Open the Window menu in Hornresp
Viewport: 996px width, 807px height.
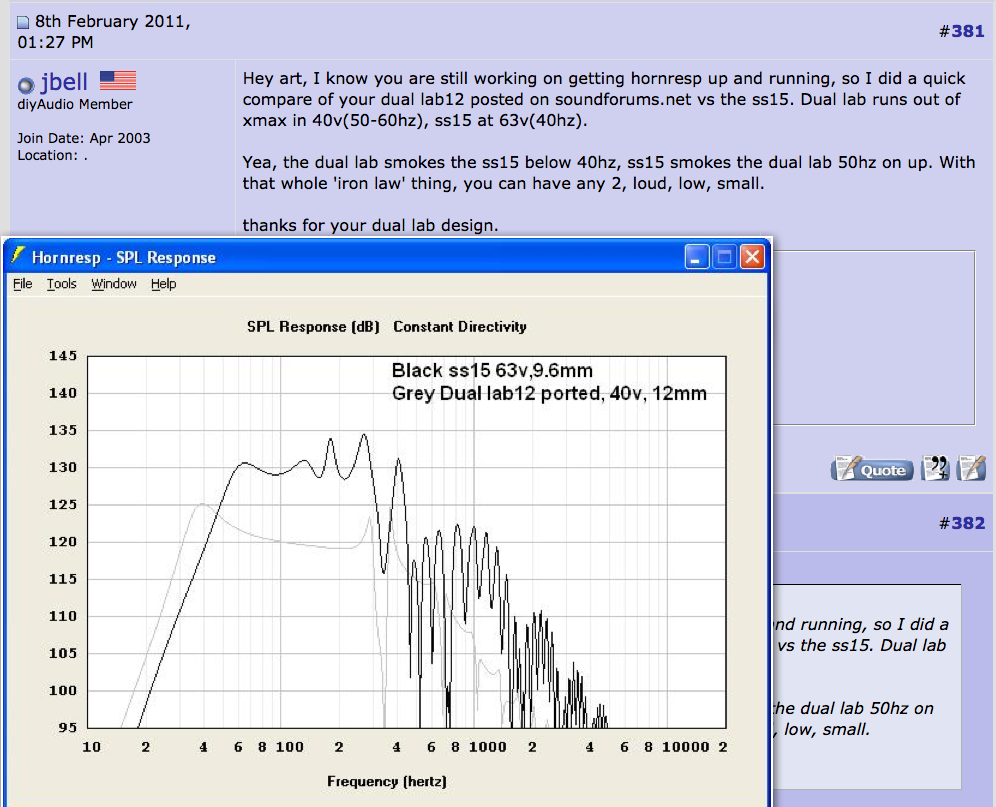tap(114, 284)
